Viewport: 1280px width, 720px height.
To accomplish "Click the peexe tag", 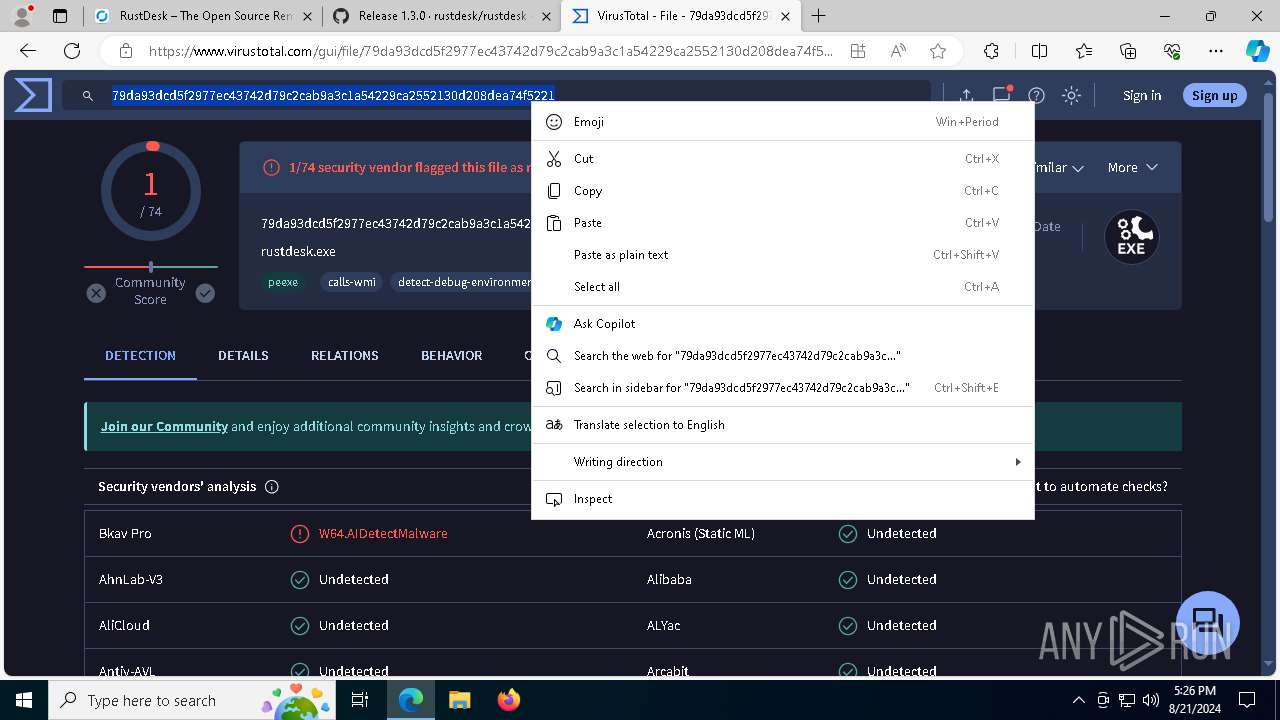I will [x=283, y=282].
